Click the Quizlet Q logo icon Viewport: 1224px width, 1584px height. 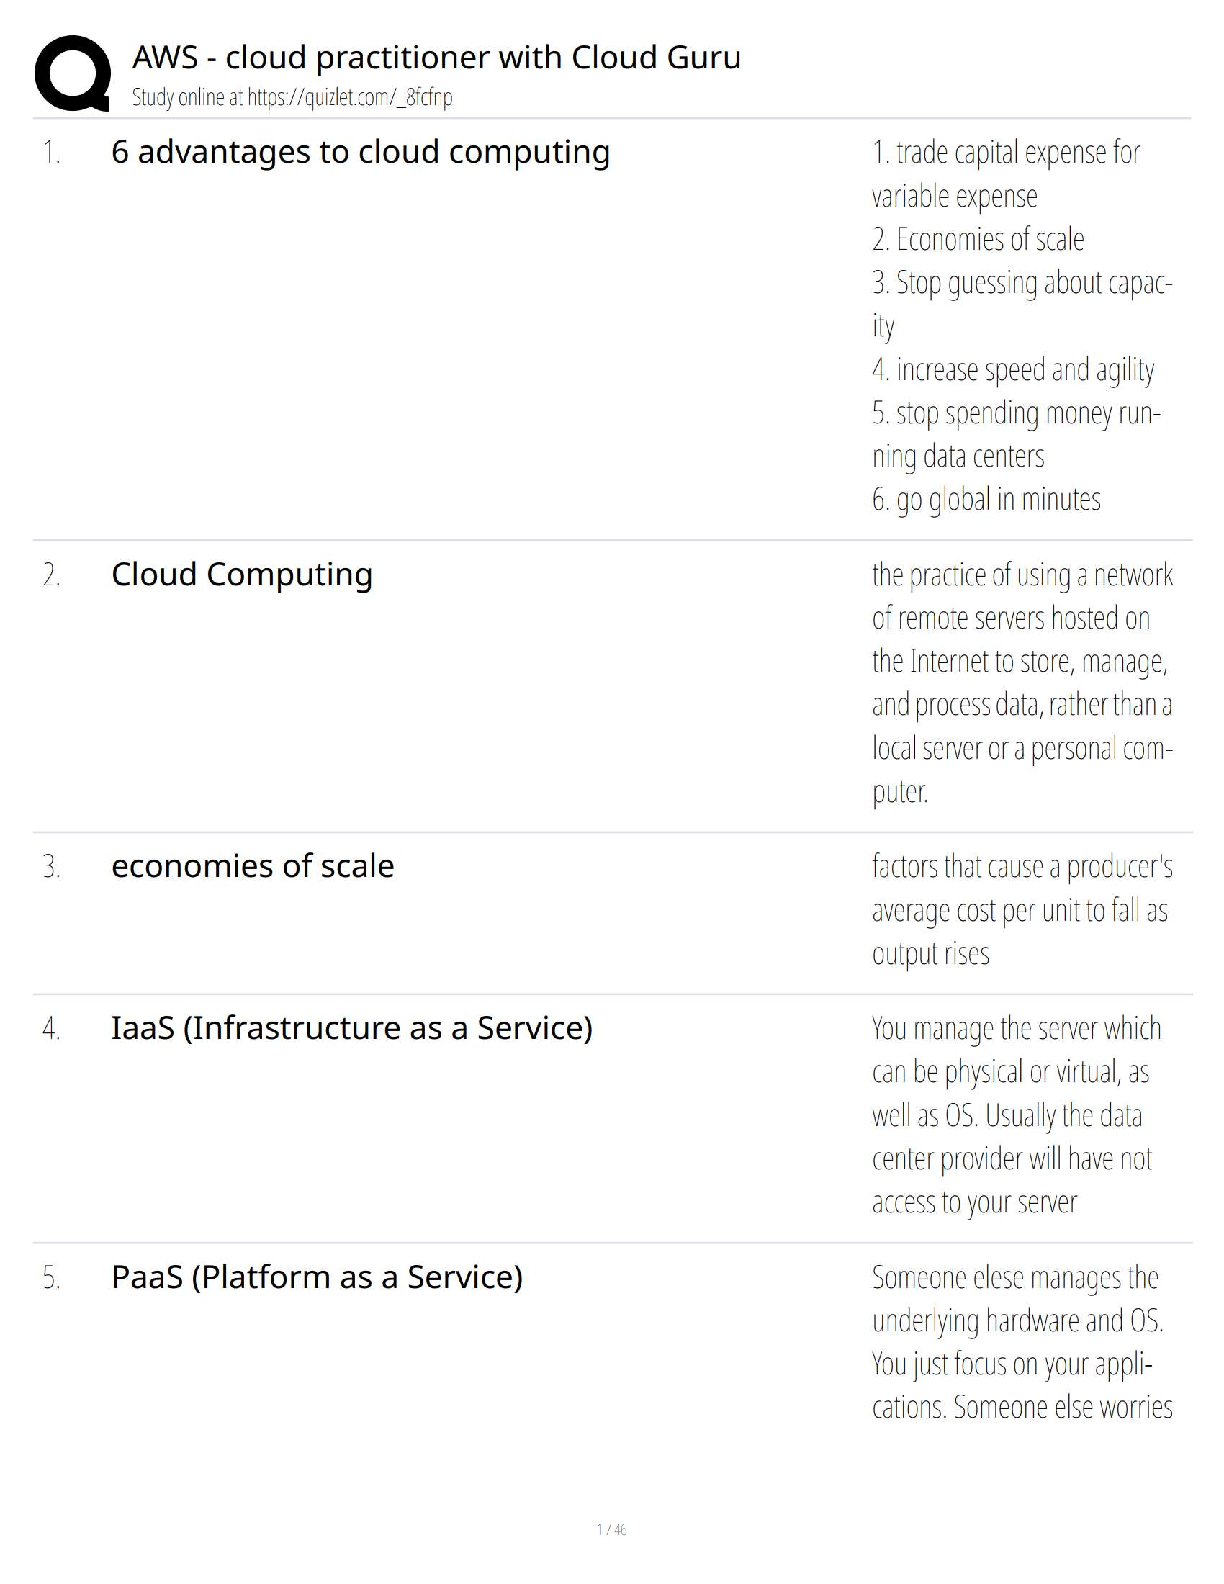coord(72,72)
